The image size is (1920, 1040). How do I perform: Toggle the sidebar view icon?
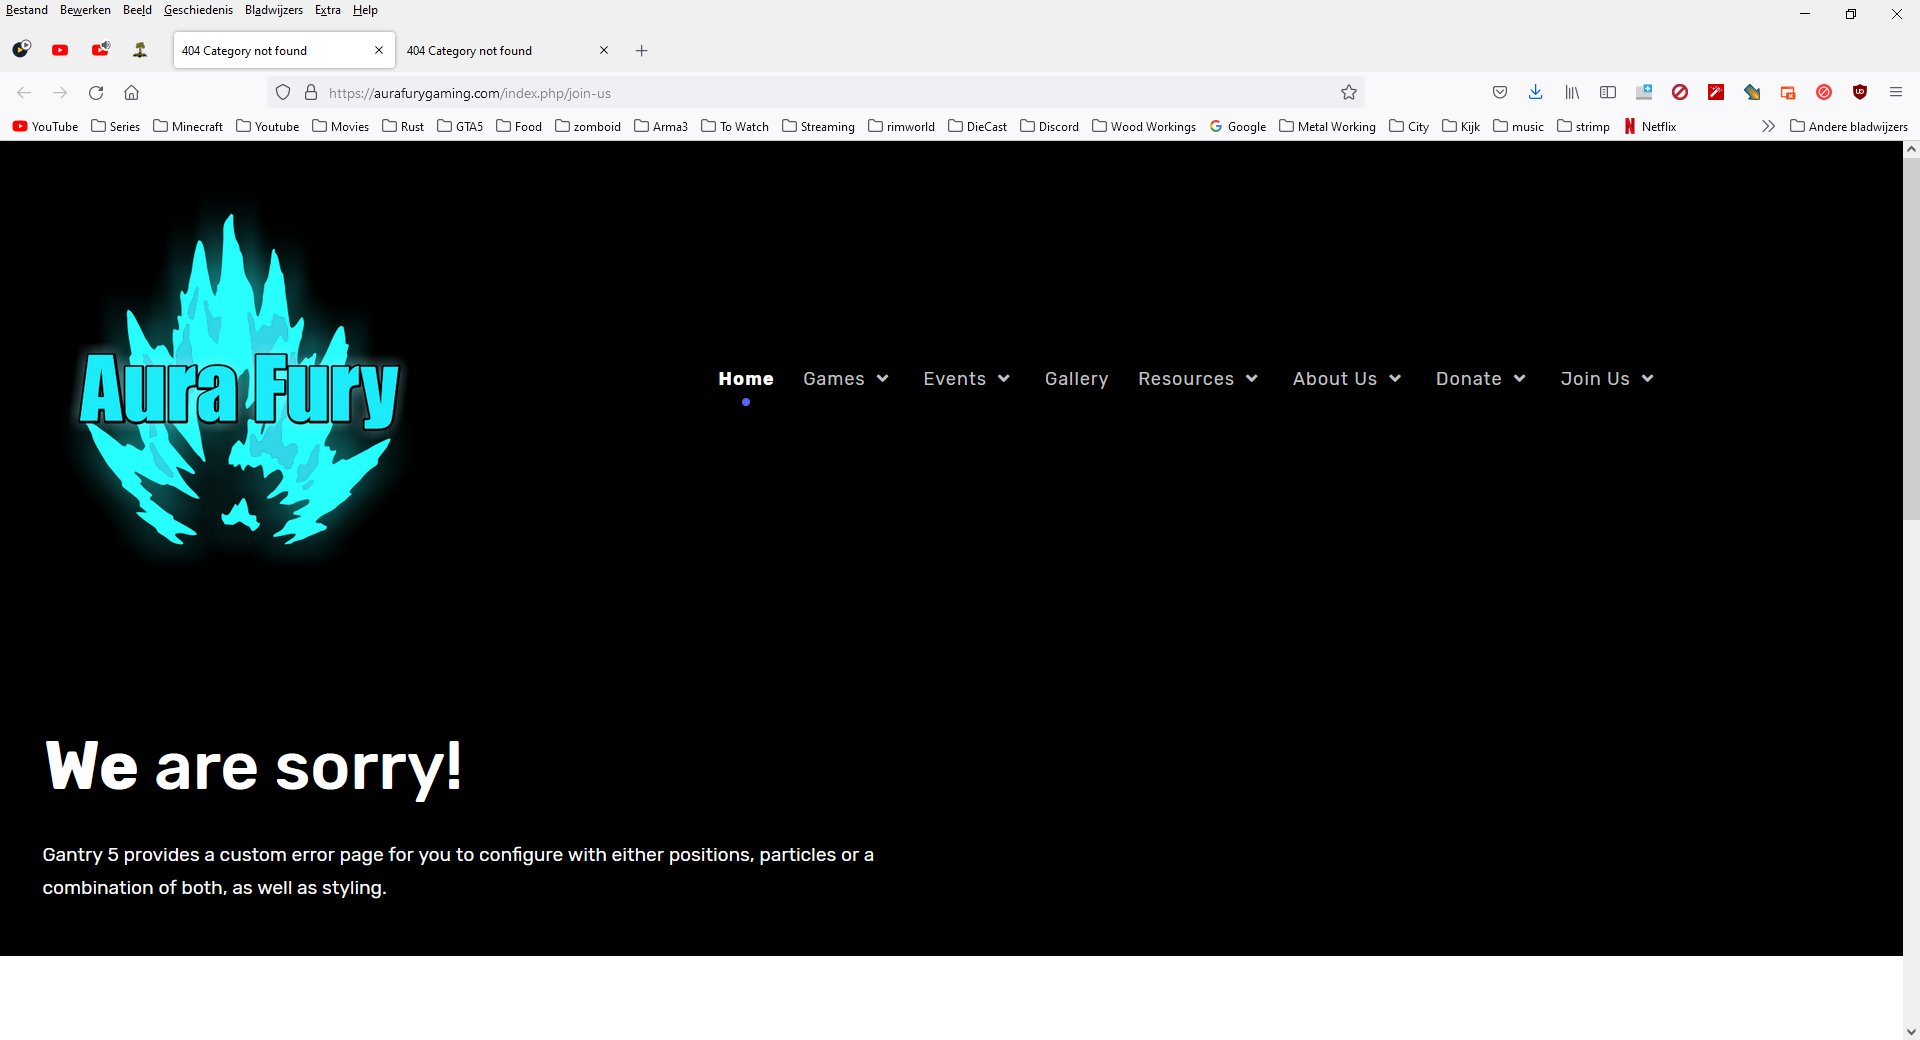[x=1608, y=93]
